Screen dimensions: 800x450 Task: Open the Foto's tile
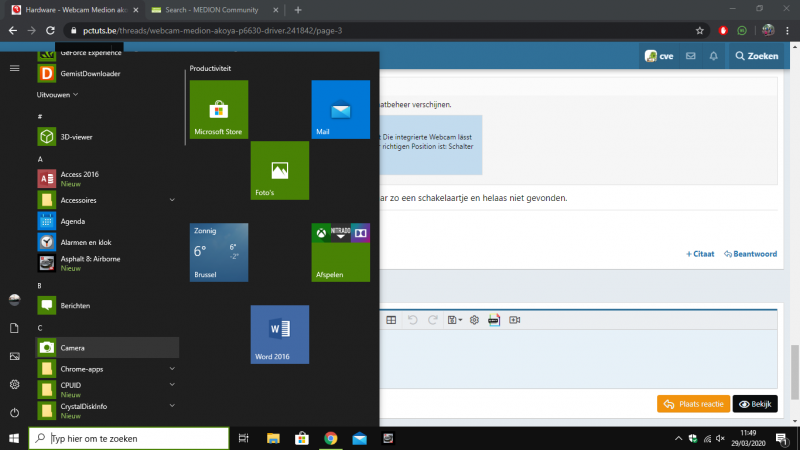(280, 170)
